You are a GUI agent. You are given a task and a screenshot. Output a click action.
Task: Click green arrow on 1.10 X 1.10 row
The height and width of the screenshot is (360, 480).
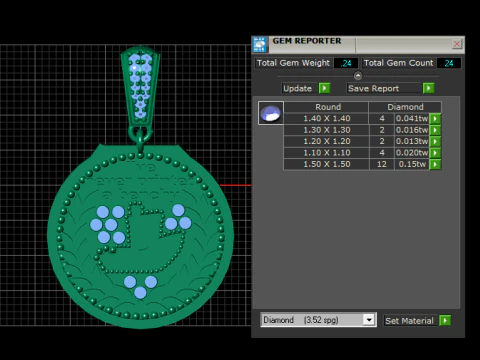[435, 153]
